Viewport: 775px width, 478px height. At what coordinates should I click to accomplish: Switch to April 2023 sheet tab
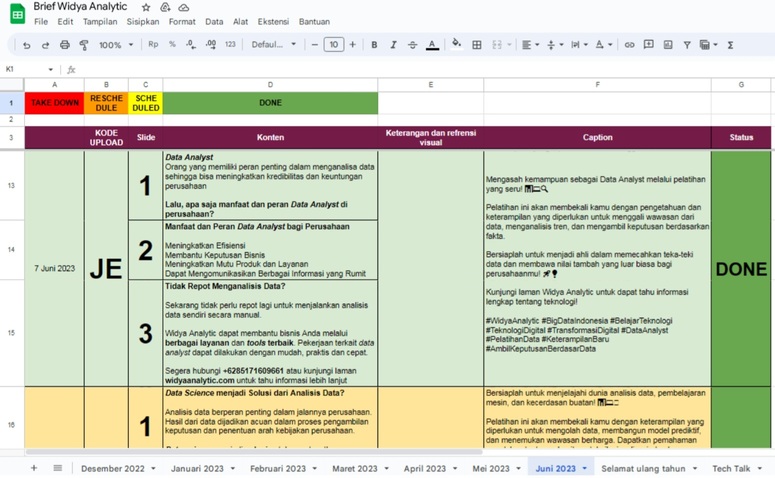click(425, 469)
